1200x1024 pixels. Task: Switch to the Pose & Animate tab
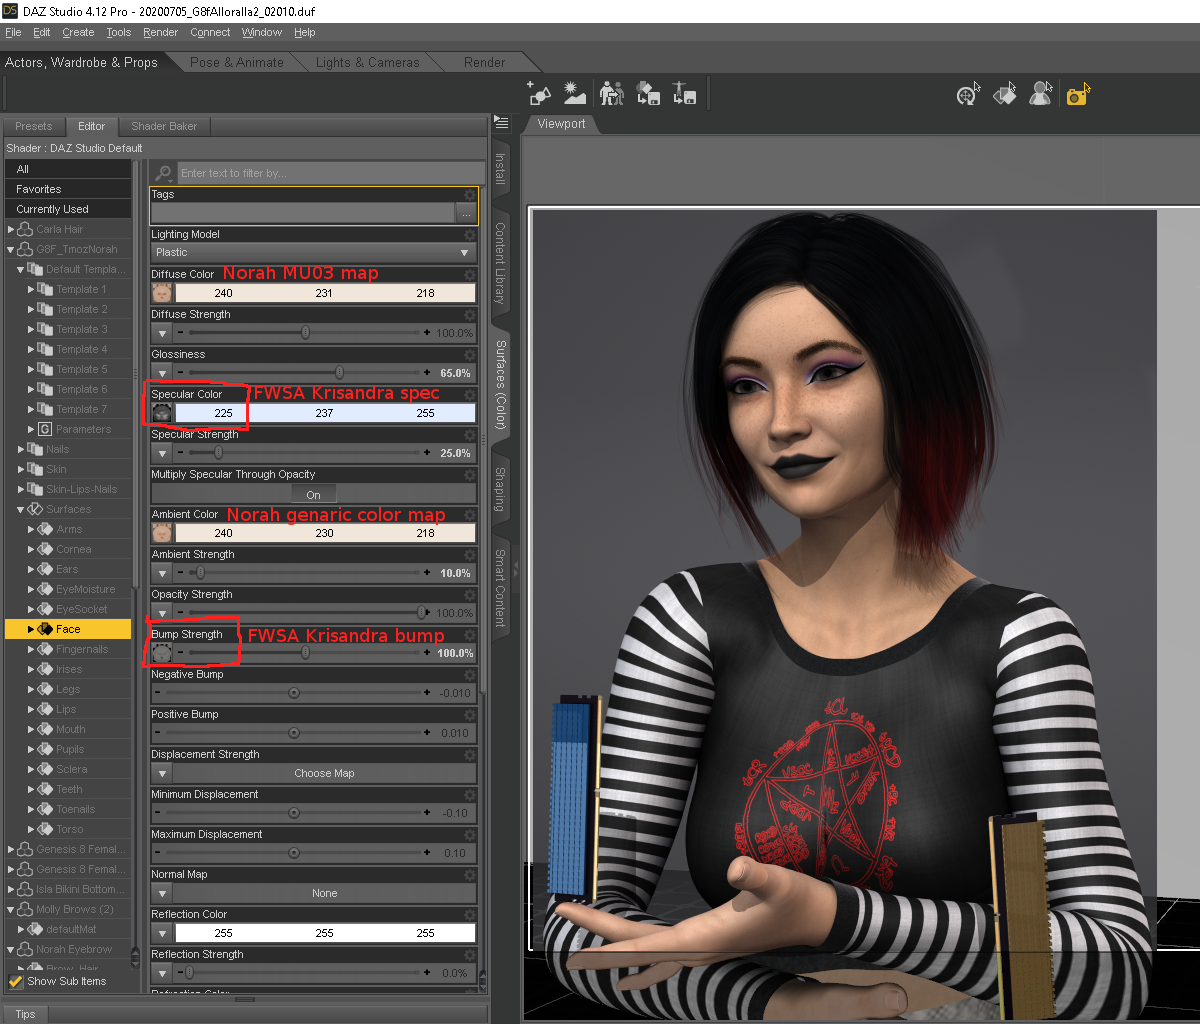point(237,62)
